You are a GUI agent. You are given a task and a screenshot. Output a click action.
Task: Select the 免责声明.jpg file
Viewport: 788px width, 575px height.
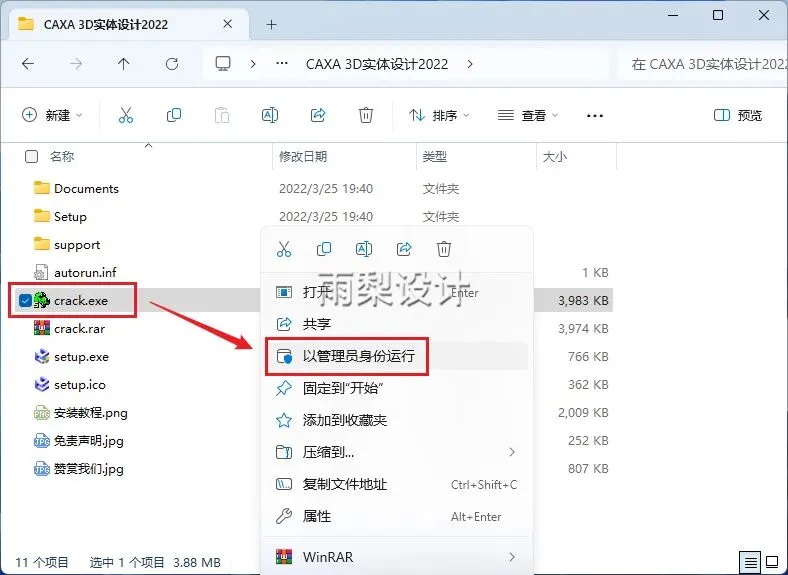click(88, 441)
